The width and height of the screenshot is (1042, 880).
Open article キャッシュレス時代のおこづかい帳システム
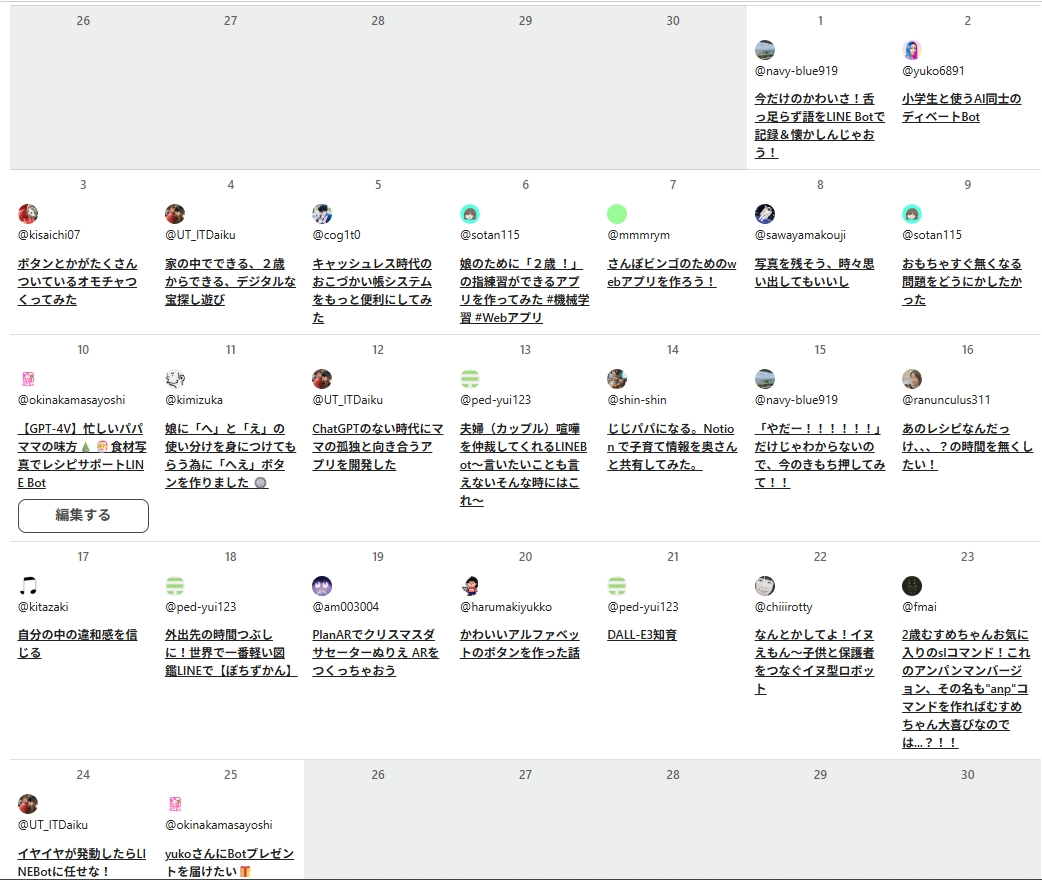[372, 290]
